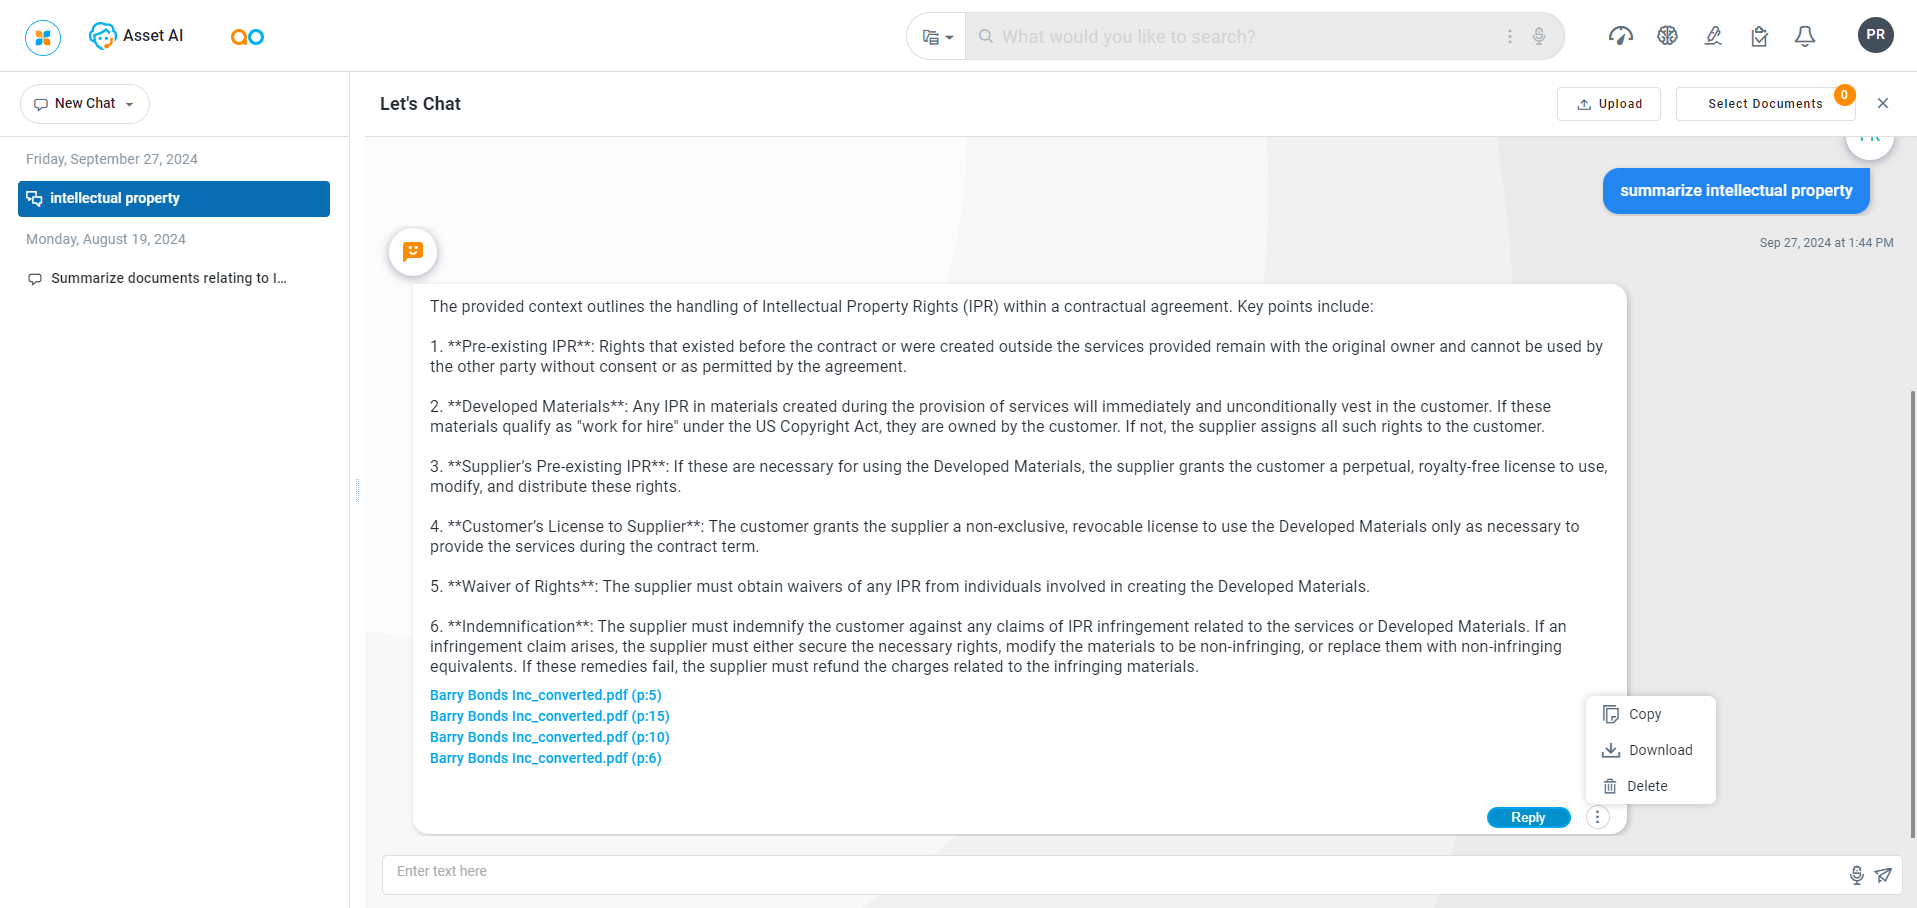
Task: Click the chat input microphone icon
Action: [1856, 875]
